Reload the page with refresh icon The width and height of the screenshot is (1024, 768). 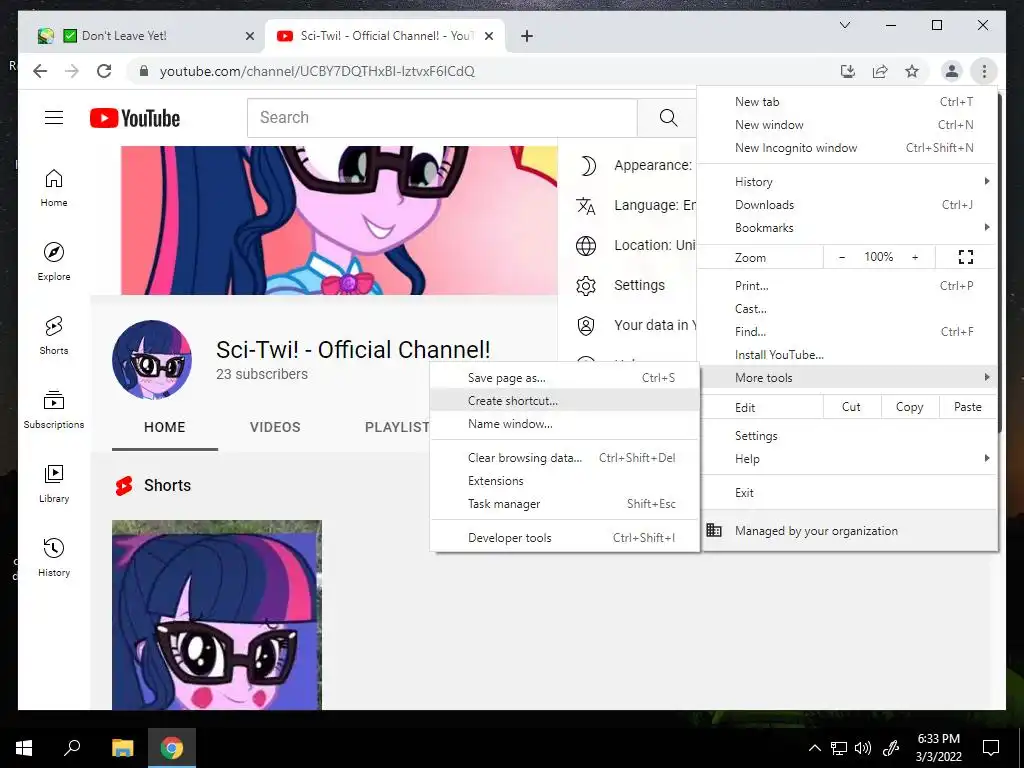pos(104,71)
